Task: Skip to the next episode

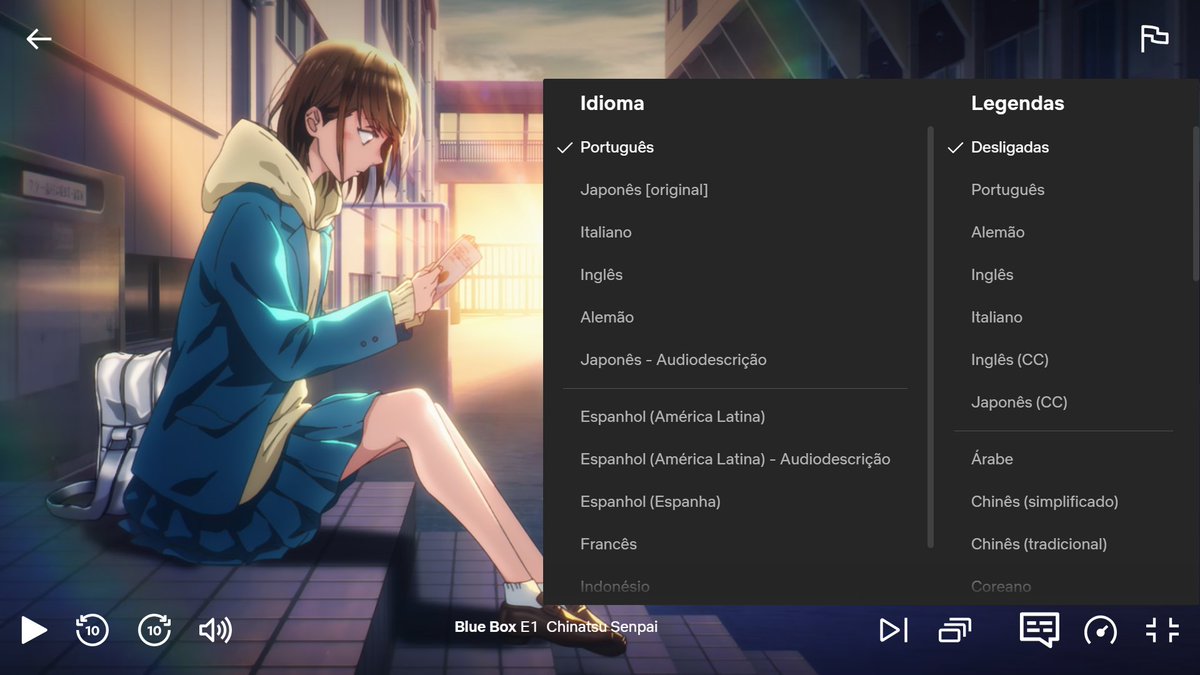Action: click(x=893, y=630)
